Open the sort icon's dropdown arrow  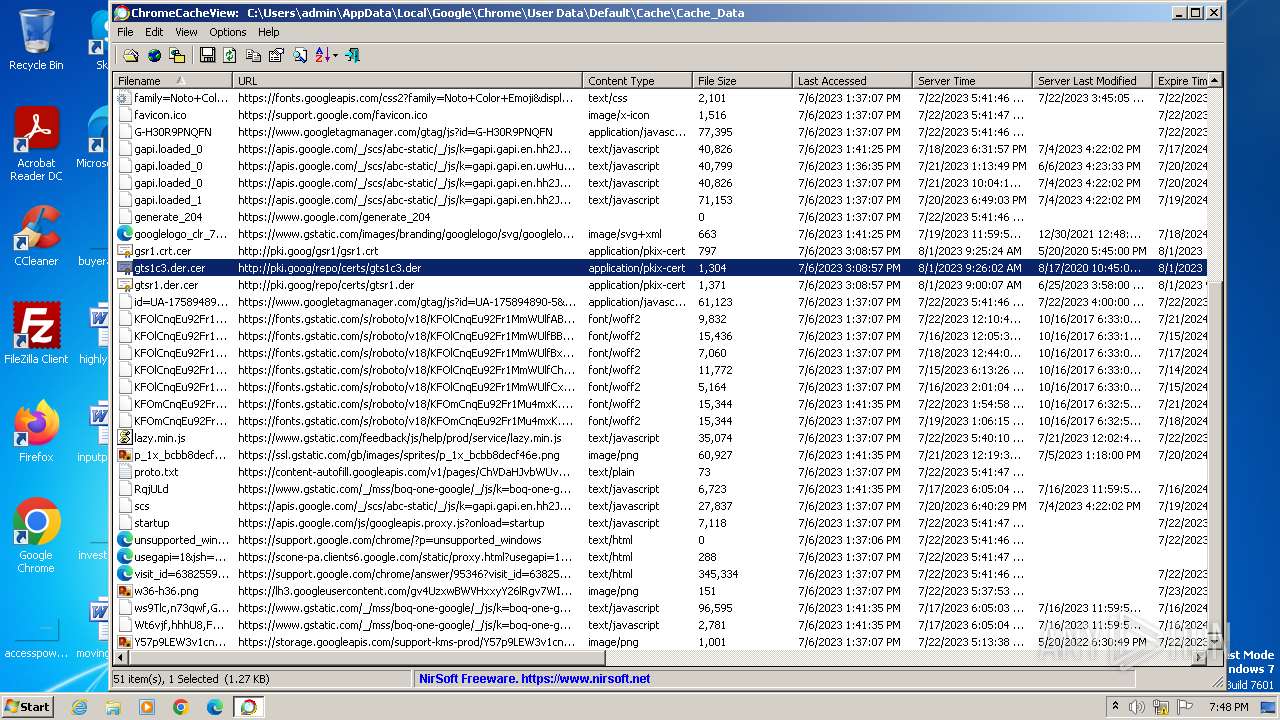(336, 56)
